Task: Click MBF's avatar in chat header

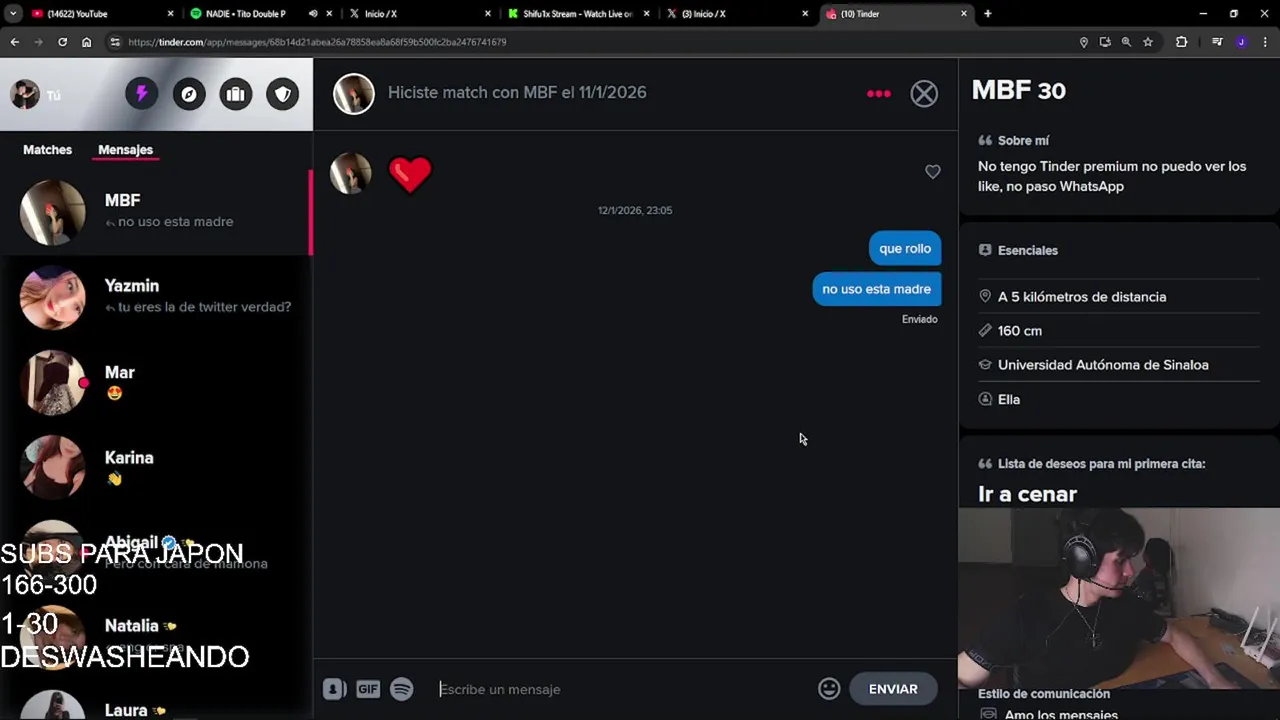Action: (x=353, y=93)
